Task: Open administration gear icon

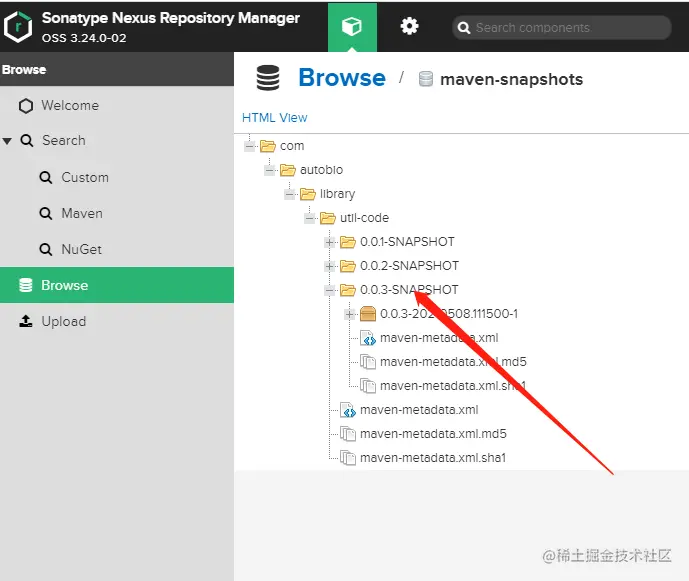Action: pyautogui.click(x=409, y=26)
